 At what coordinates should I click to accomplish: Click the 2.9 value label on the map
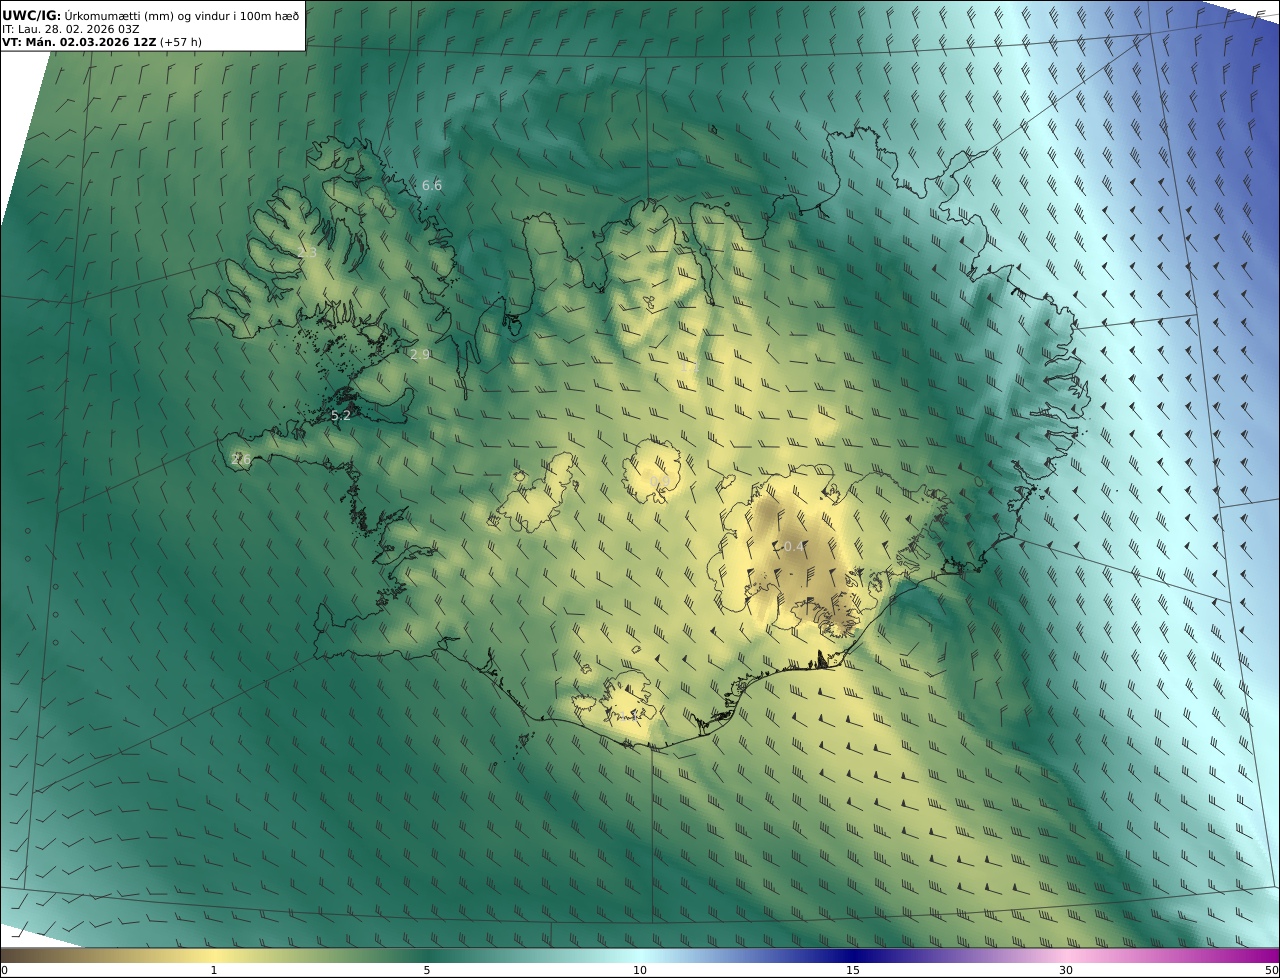[x=420, y=354]
